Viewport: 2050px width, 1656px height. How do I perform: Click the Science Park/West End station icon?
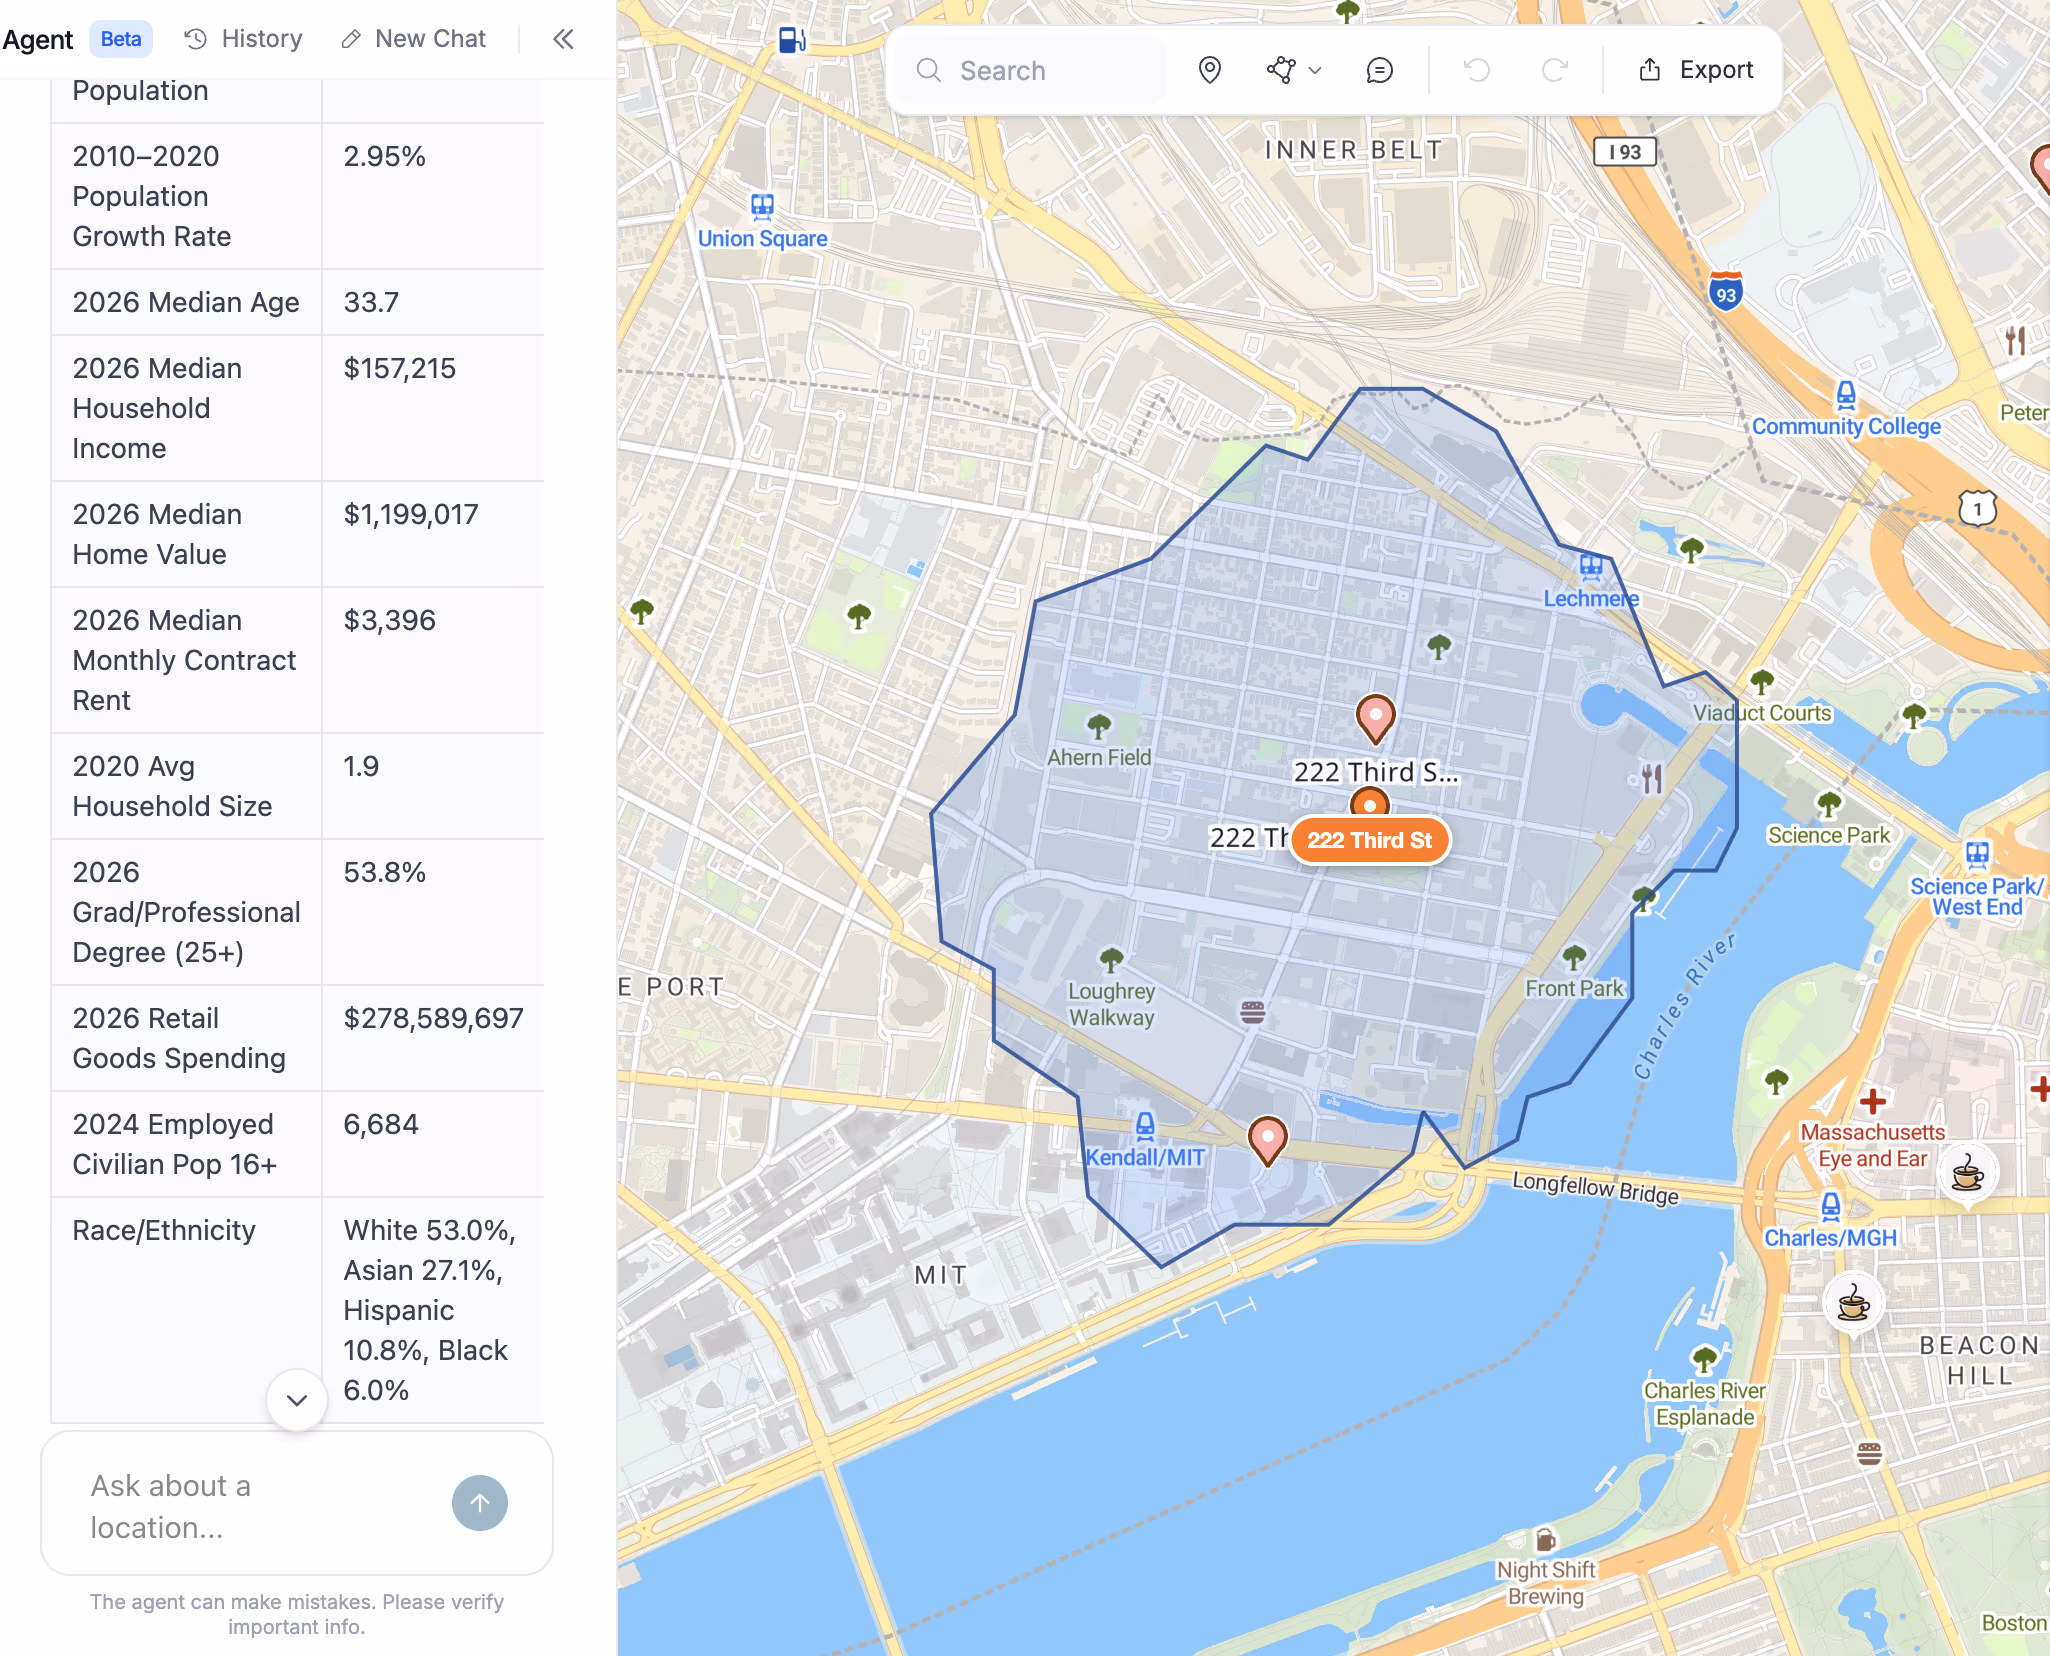[x=1977, y=854]
